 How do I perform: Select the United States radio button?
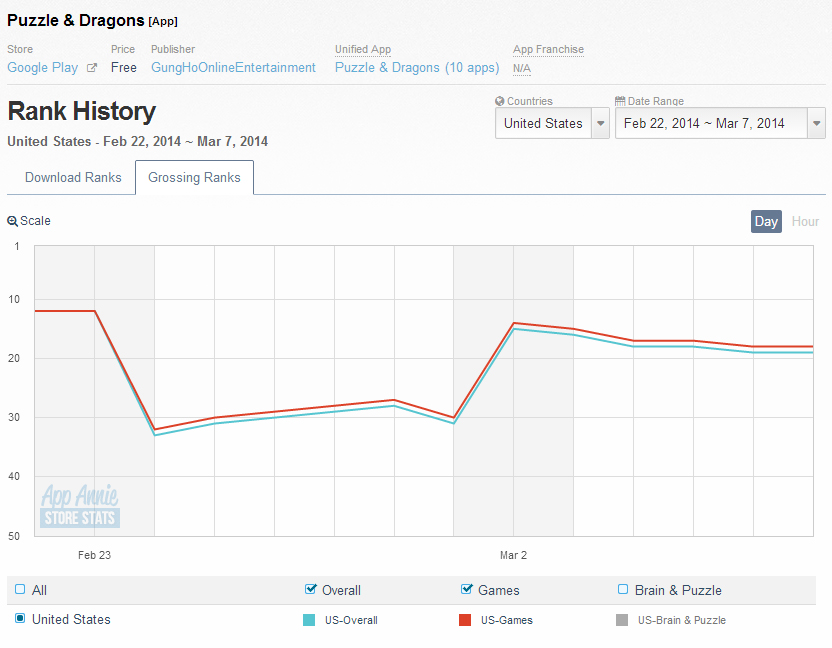point(20,619)
